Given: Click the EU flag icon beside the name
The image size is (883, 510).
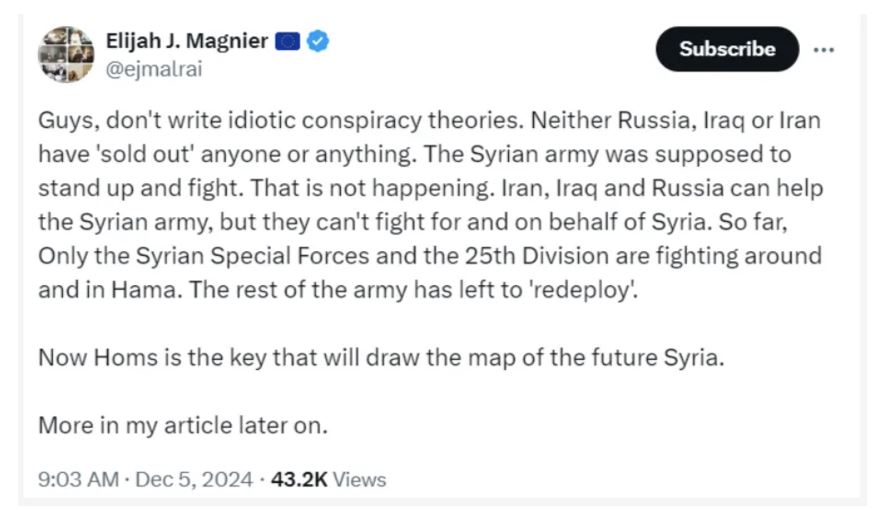Looking at the screenshot, I should [x=288, y=41].
